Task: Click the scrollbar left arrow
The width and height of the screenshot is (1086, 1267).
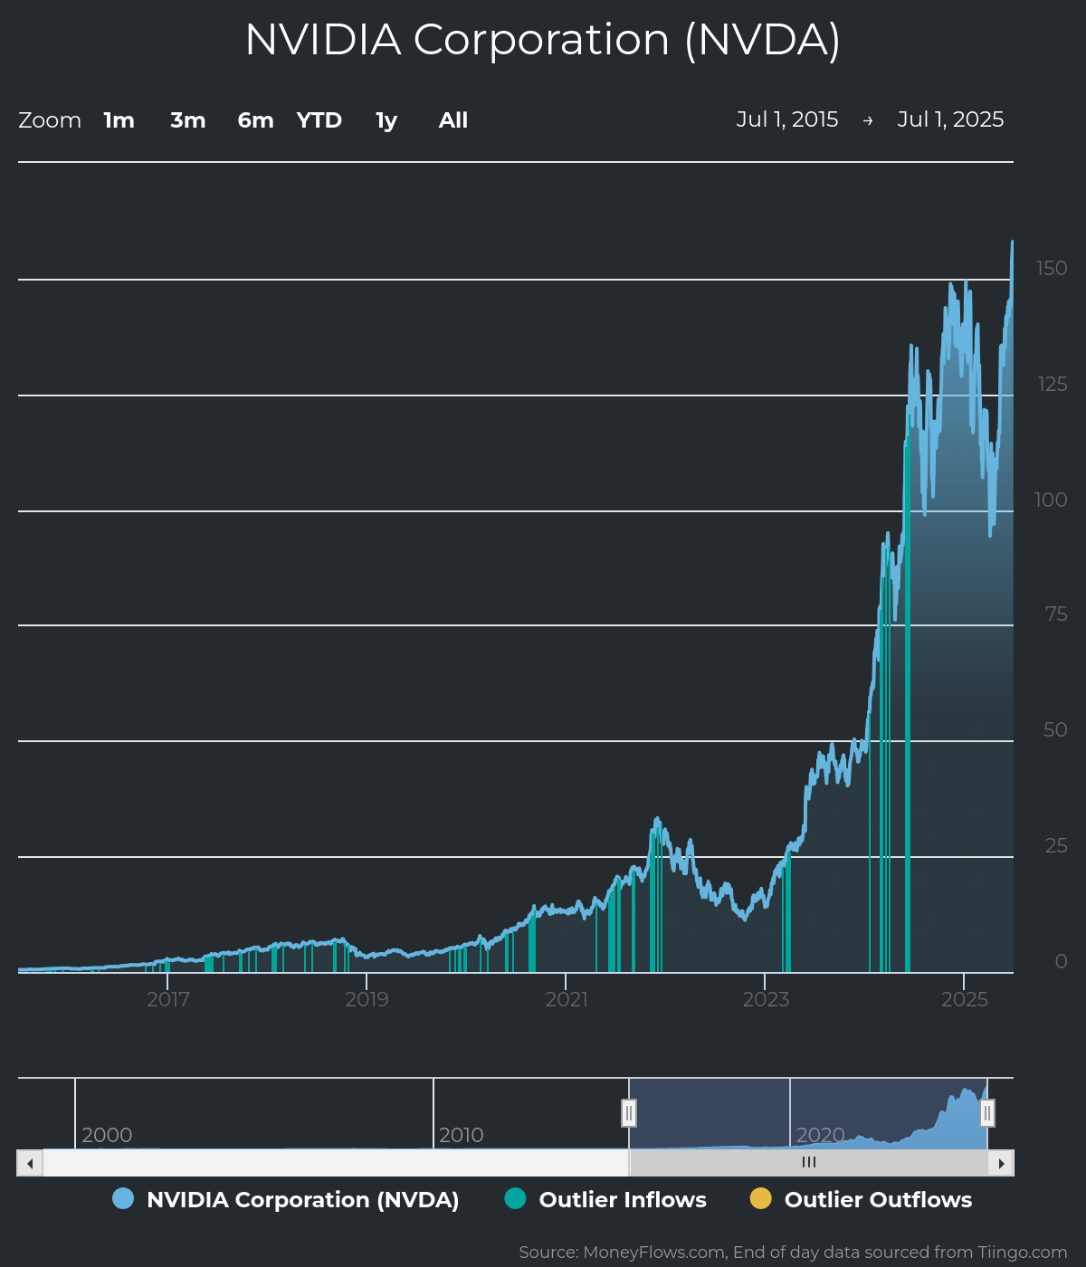Action: 30,1163
